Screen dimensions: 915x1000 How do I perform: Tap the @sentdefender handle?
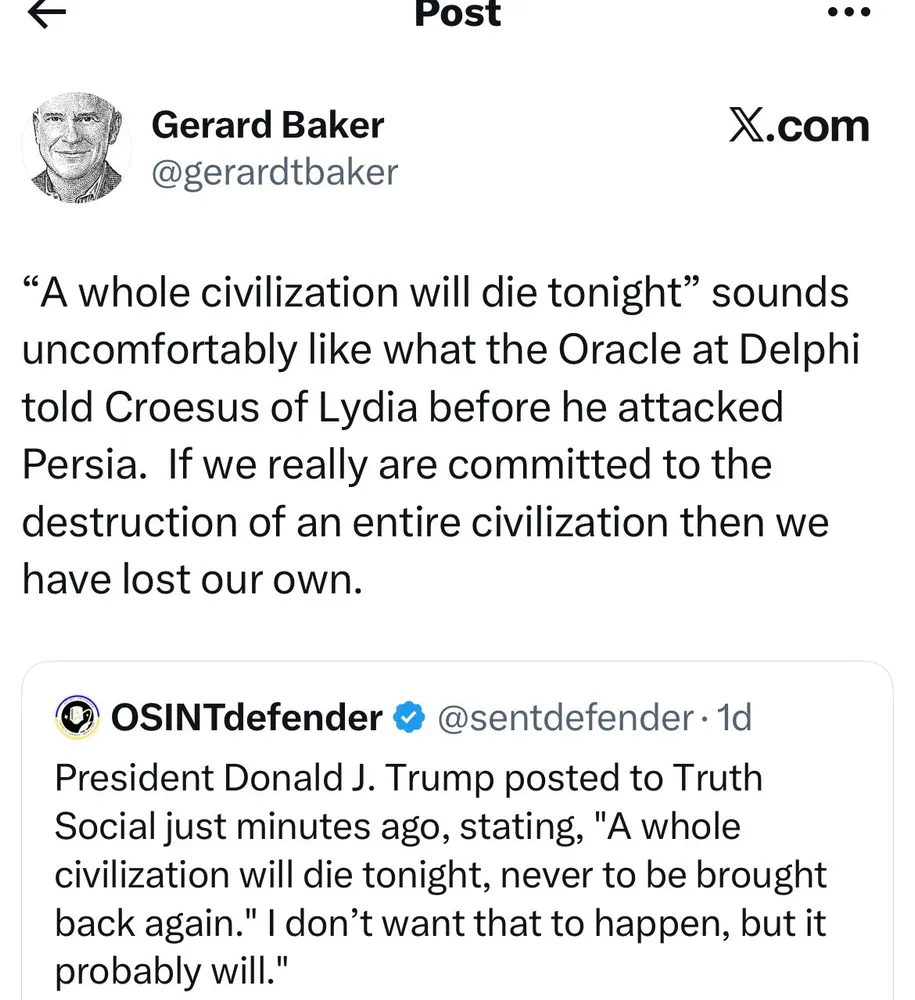566,717
